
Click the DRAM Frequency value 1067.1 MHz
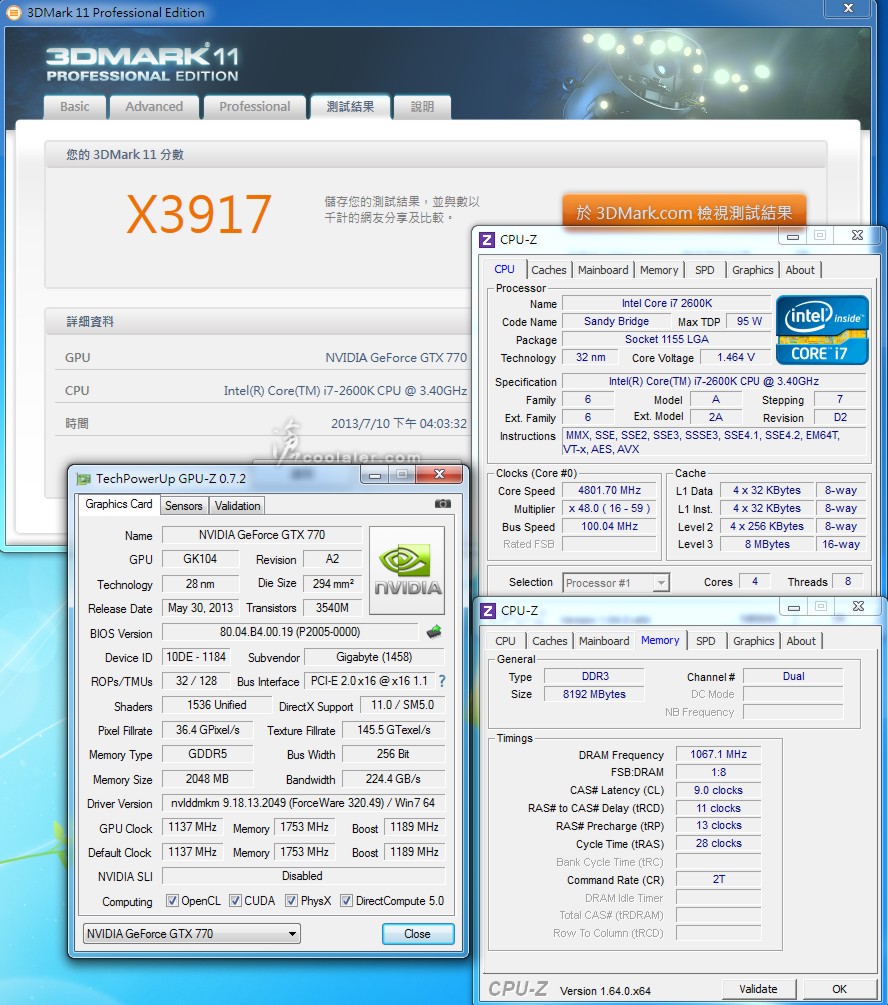pos(719,754)
